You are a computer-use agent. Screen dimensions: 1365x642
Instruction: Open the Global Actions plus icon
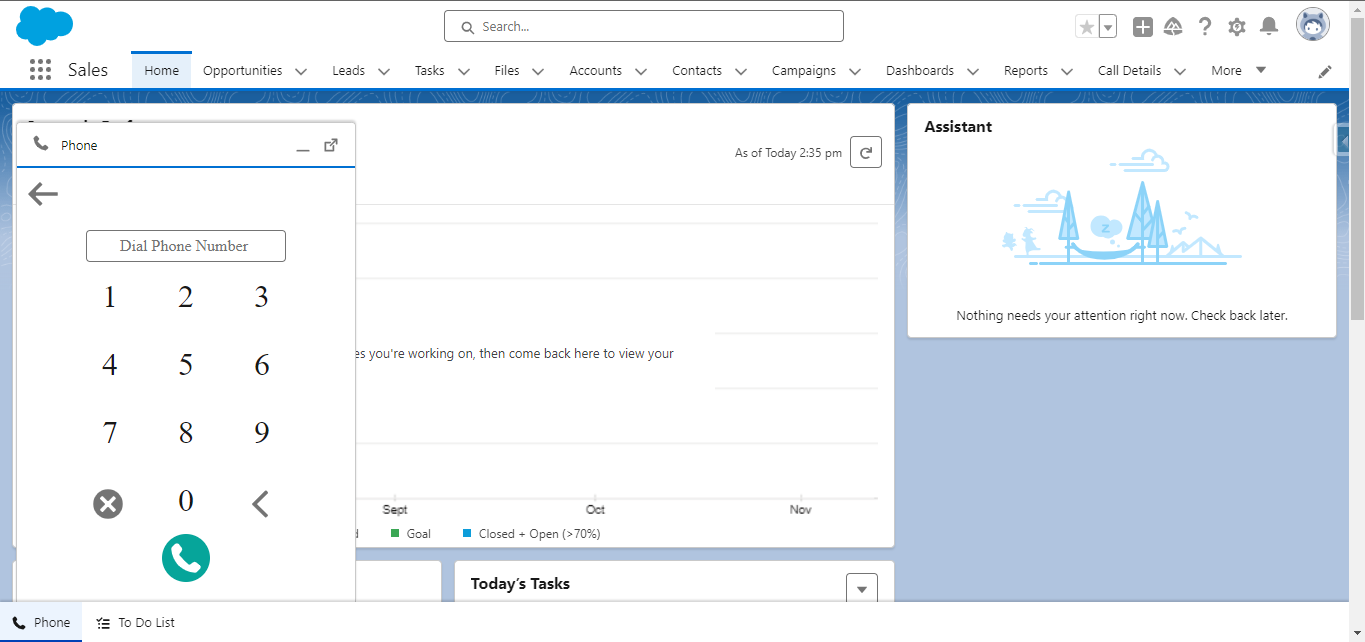coord(1143,27)
